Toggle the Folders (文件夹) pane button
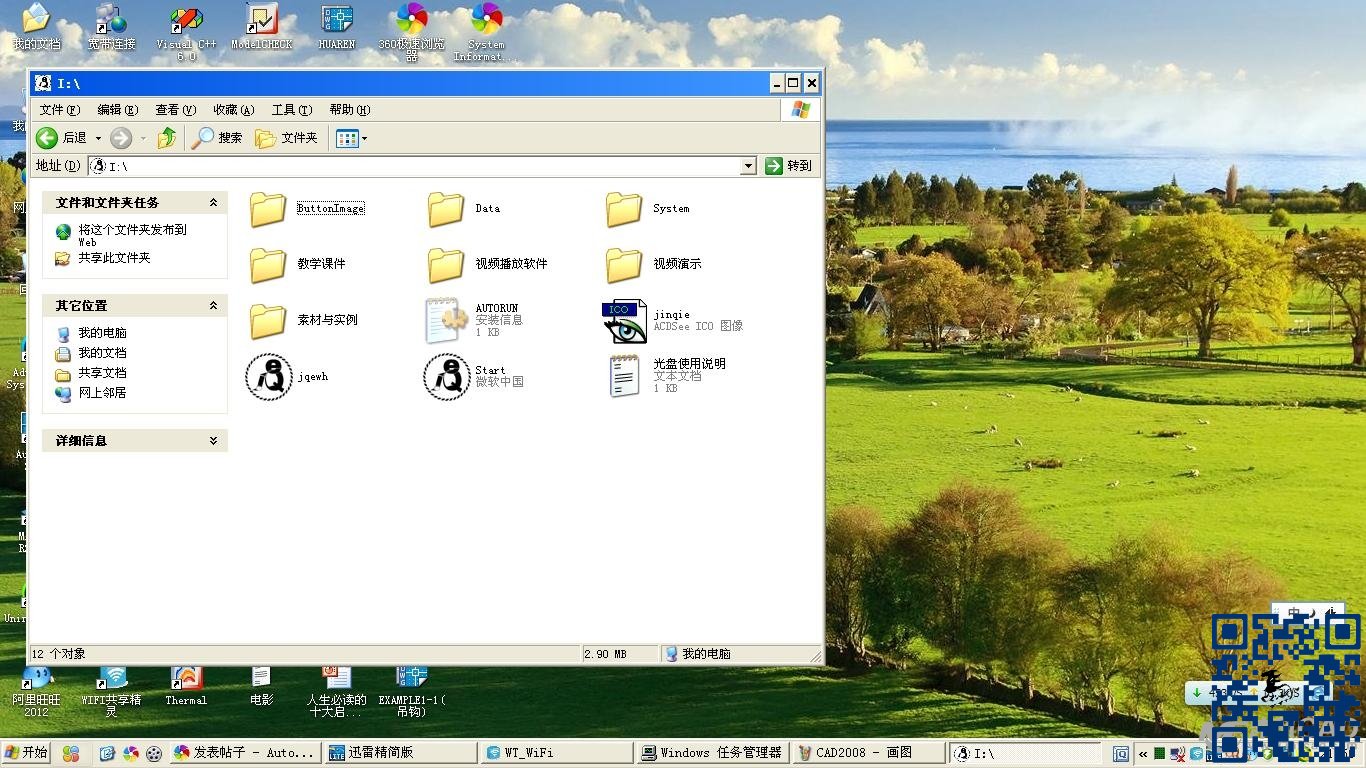This screenshot has height=768, width=1366. pos(287,138)
